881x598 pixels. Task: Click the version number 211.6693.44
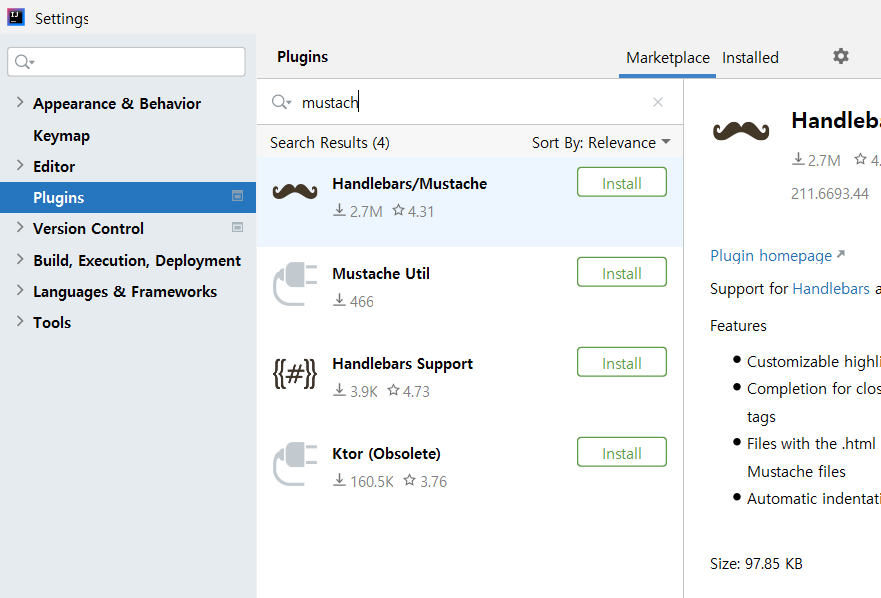830,194
